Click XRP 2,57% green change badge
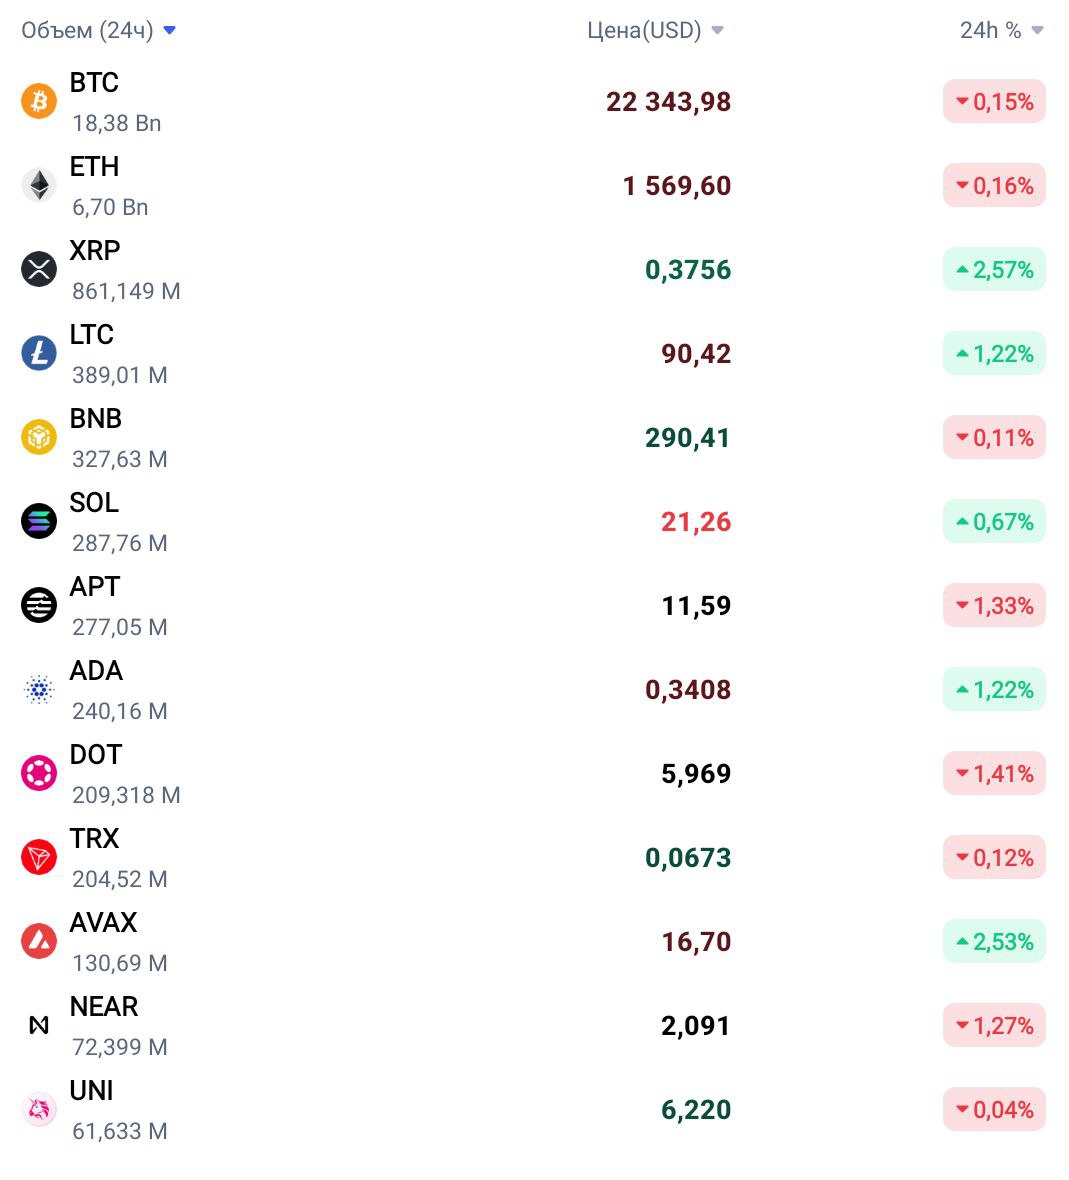This screenshot has width=1069, height=1180. 995,269
